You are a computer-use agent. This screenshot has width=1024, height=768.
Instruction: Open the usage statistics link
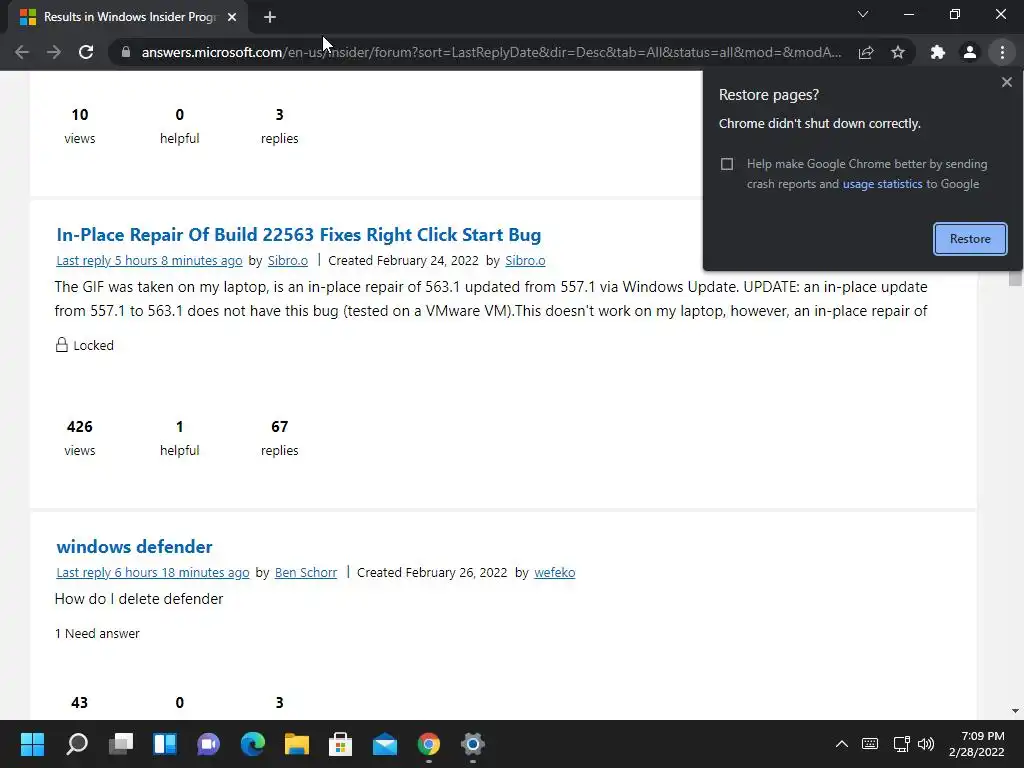[882, 184]
